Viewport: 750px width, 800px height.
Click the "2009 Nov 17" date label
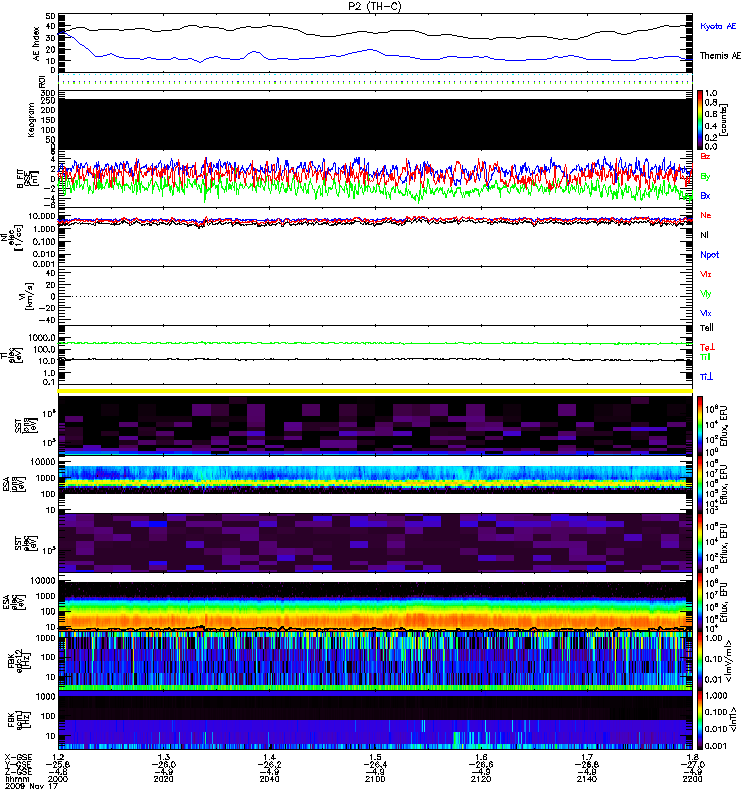coord(32,786)
